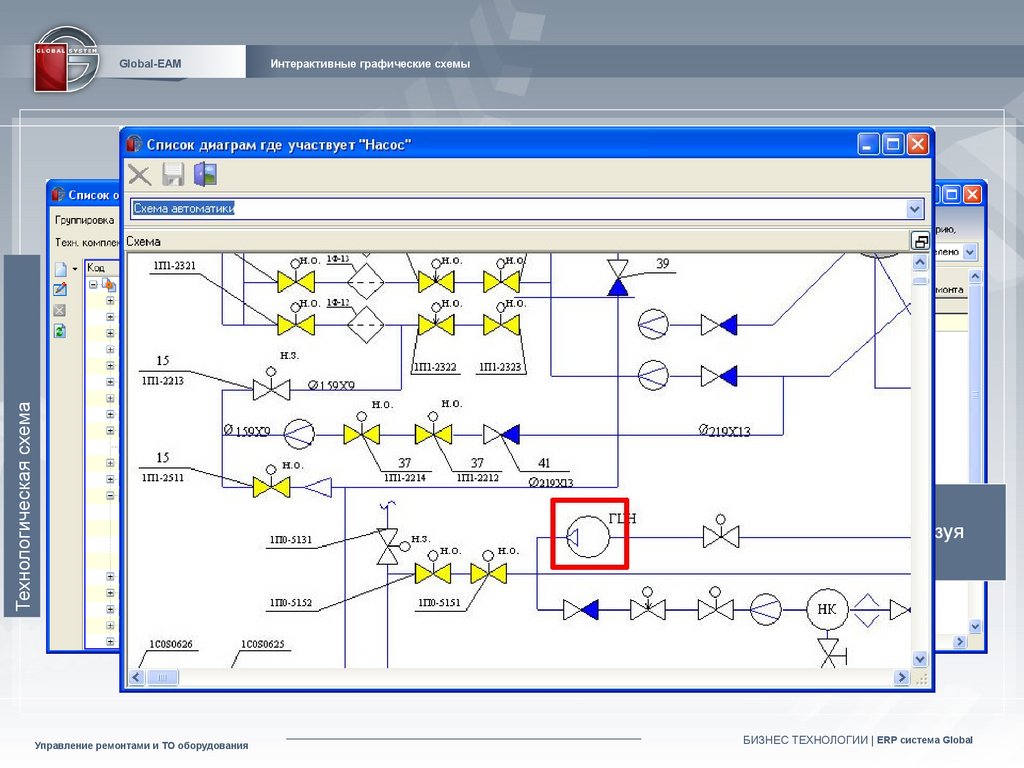Click the yellow valve labeled 1П1-2511
Viewport: 1024px width, 768px height.
[x=270, y=486]
